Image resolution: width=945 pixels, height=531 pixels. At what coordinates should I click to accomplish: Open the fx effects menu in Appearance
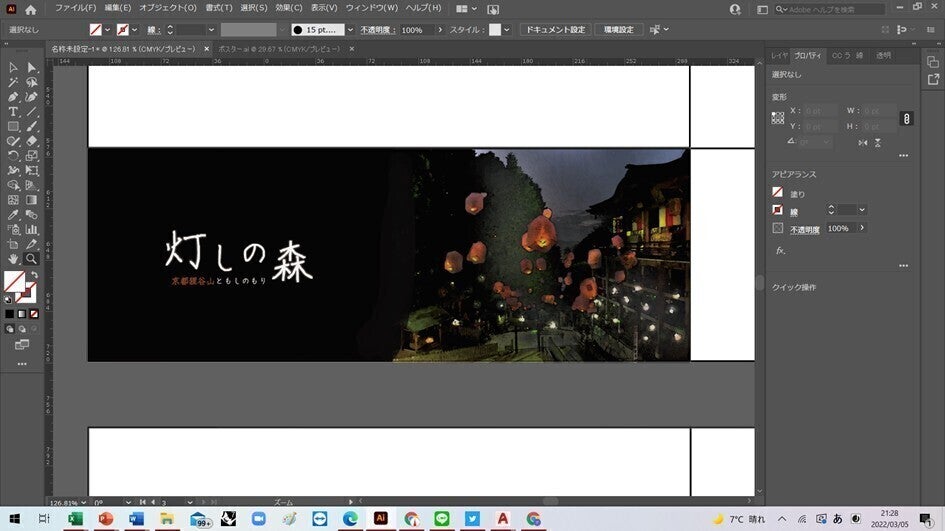click(x=780, y=251)
